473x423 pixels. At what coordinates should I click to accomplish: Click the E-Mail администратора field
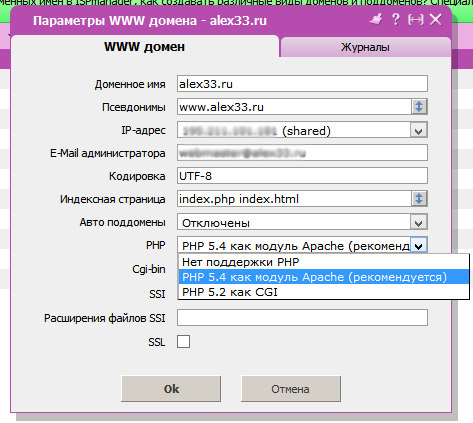coord(302,153)
